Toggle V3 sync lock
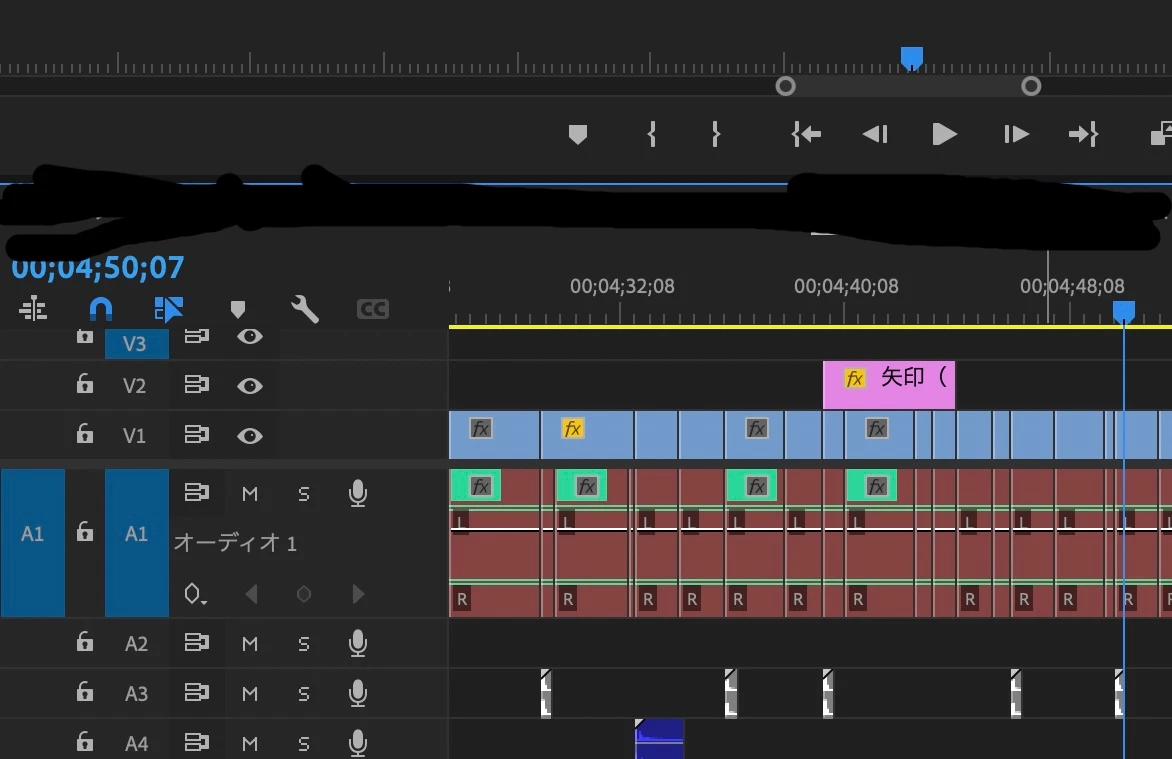The width and height of the screenshot is (1172, 759). (x=197, y=336)
